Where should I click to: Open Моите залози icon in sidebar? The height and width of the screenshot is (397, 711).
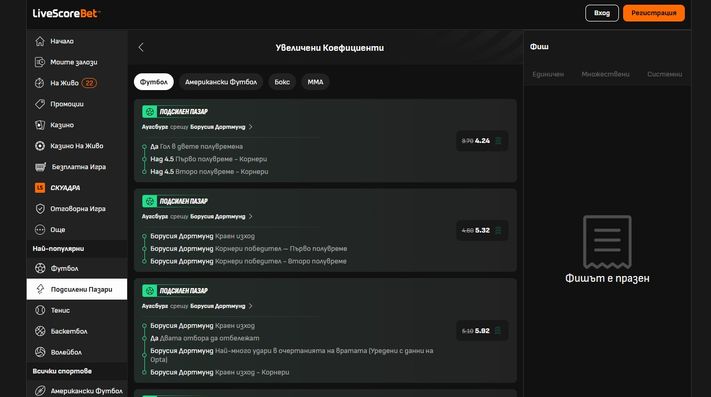coord(40,62)
